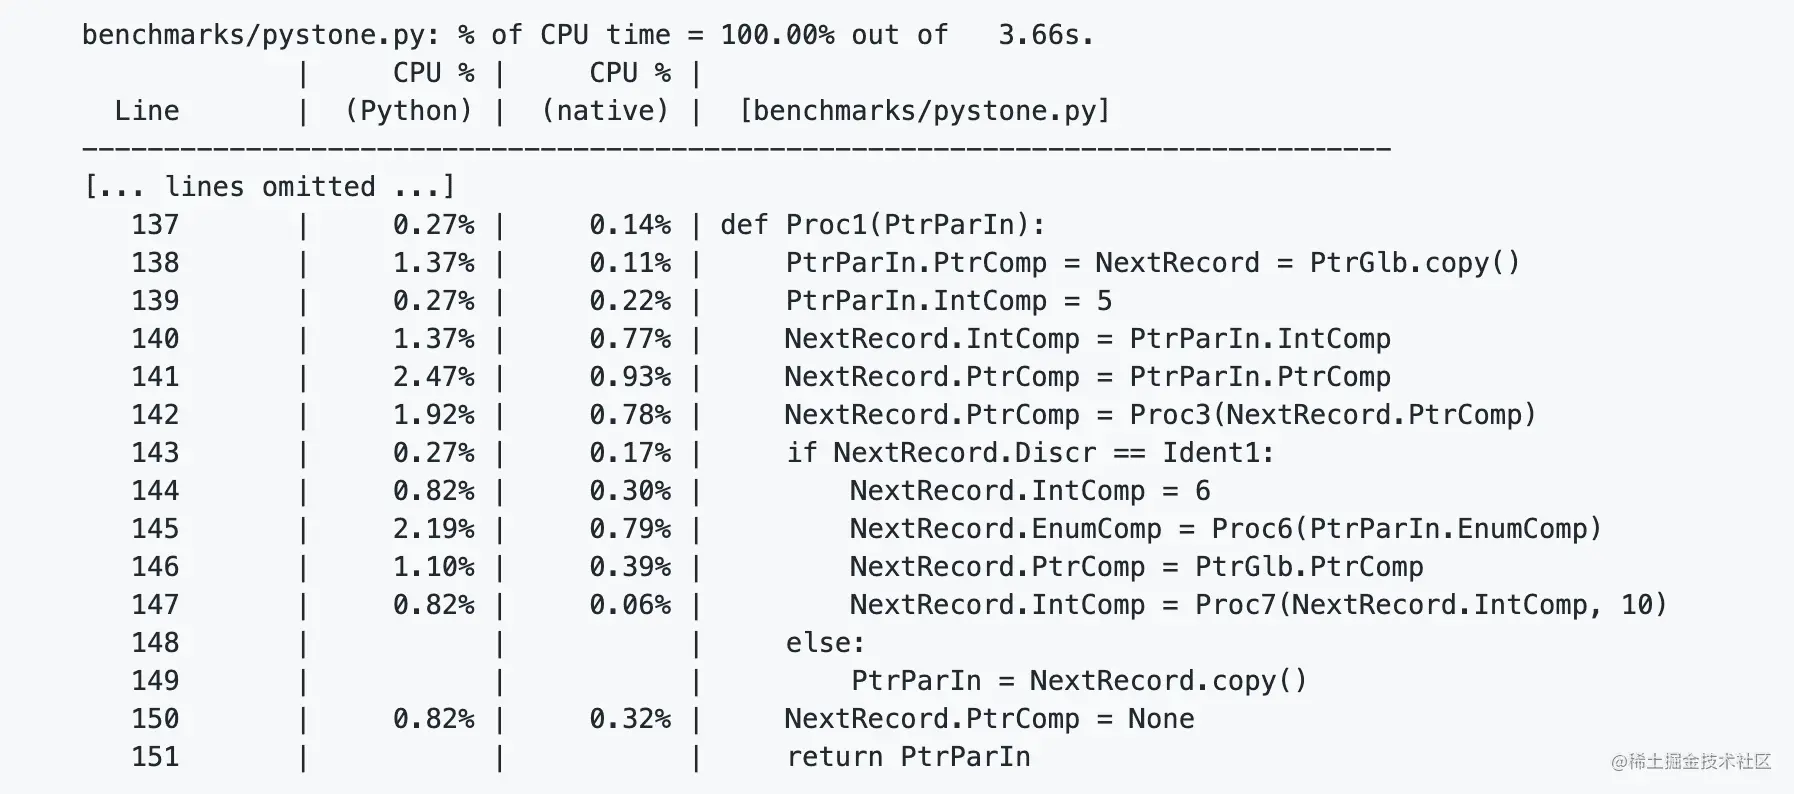Click the 2.19% value on line 145
The height and width of the screenshot is (794, 1794).
tap(434, 528)
